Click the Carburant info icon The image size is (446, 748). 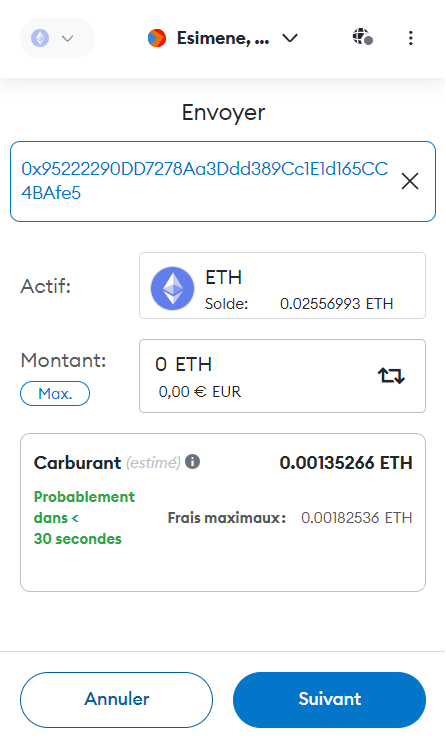click(192, 462)
